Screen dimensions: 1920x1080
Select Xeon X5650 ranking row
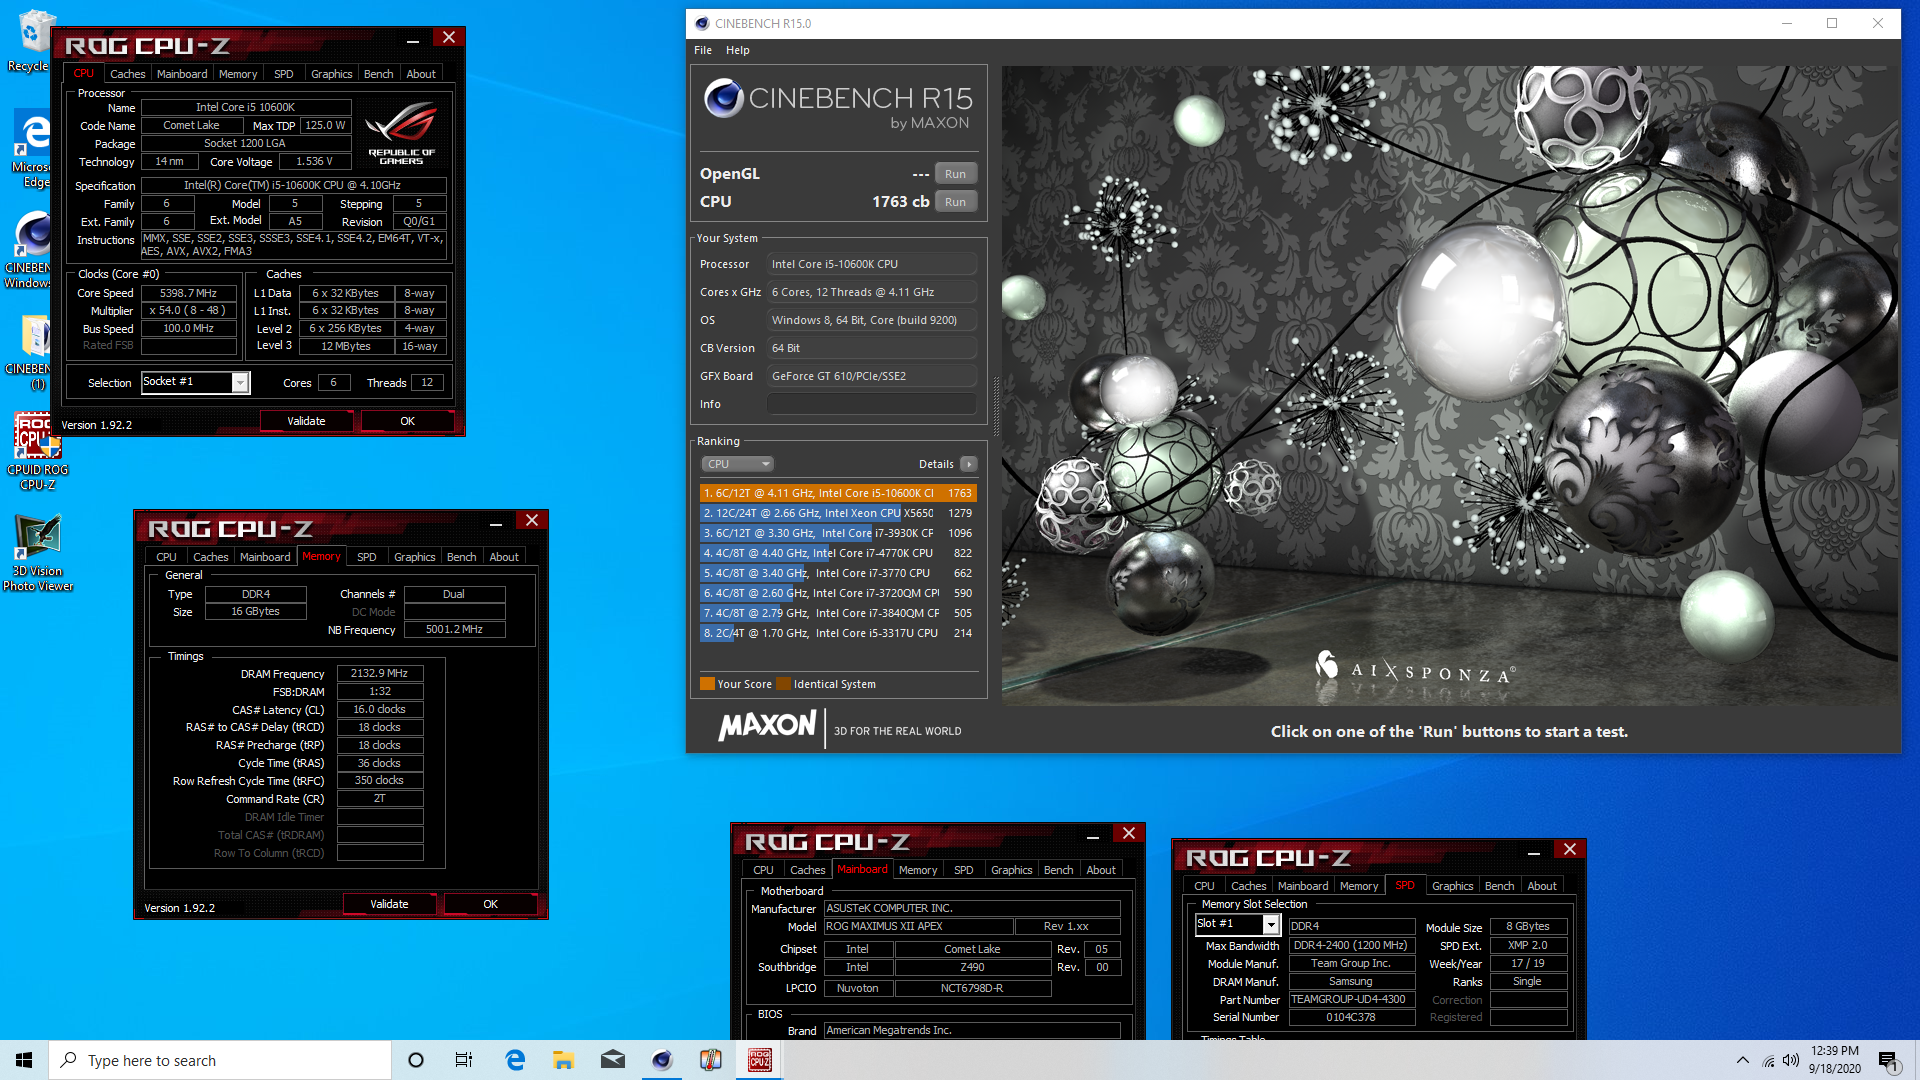[838, 513]
